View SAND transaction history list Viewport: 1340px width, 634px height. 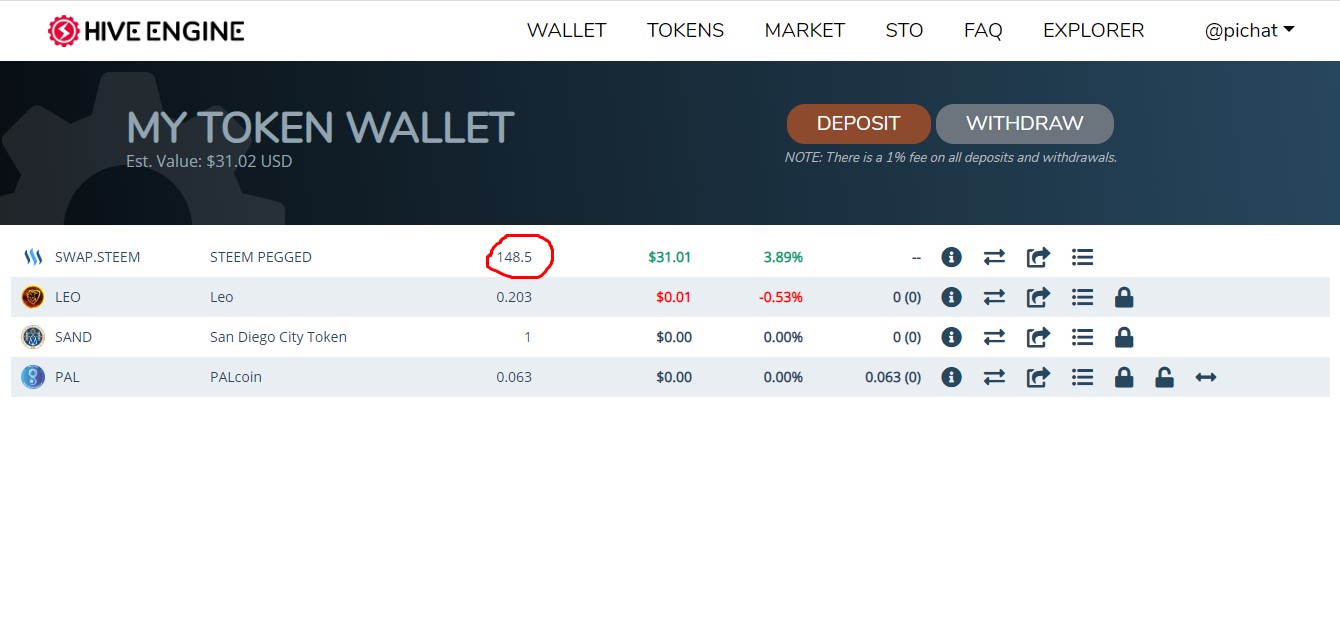1082,337
